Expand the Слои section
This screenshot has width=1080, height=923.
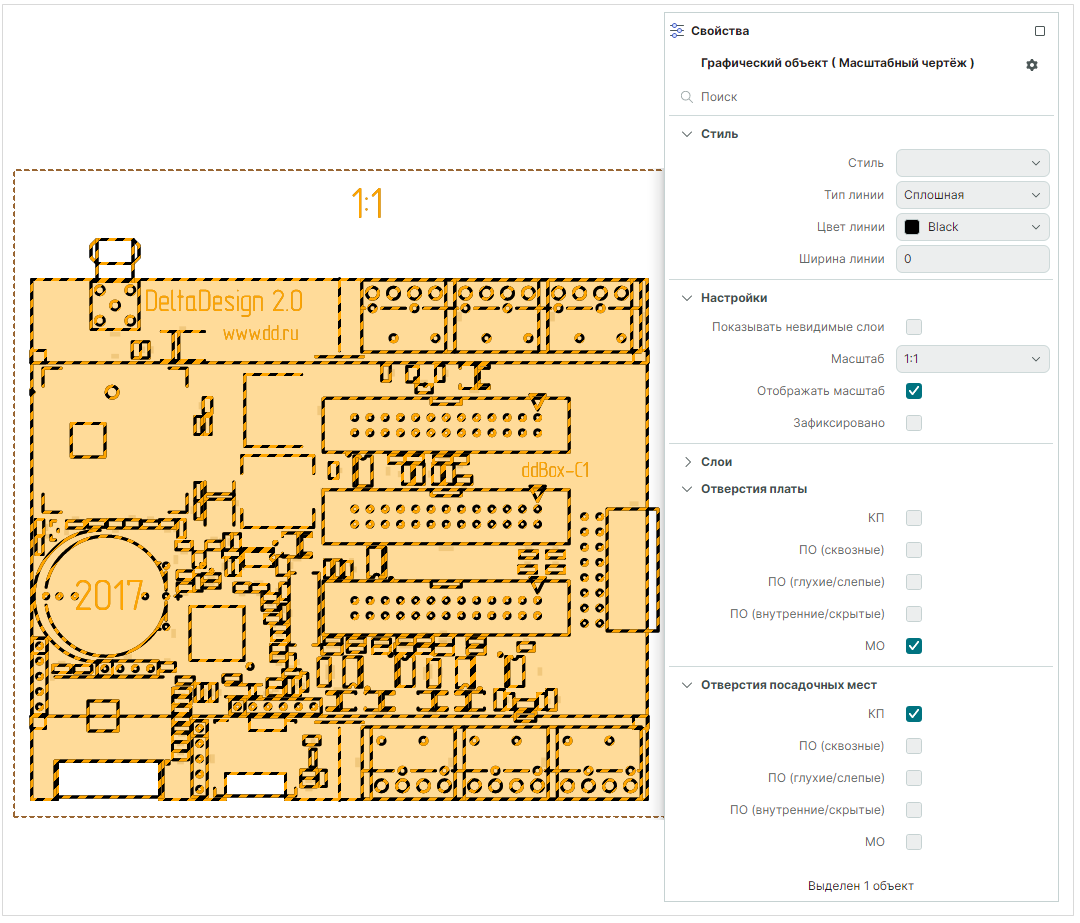click(x=687, y=462)
